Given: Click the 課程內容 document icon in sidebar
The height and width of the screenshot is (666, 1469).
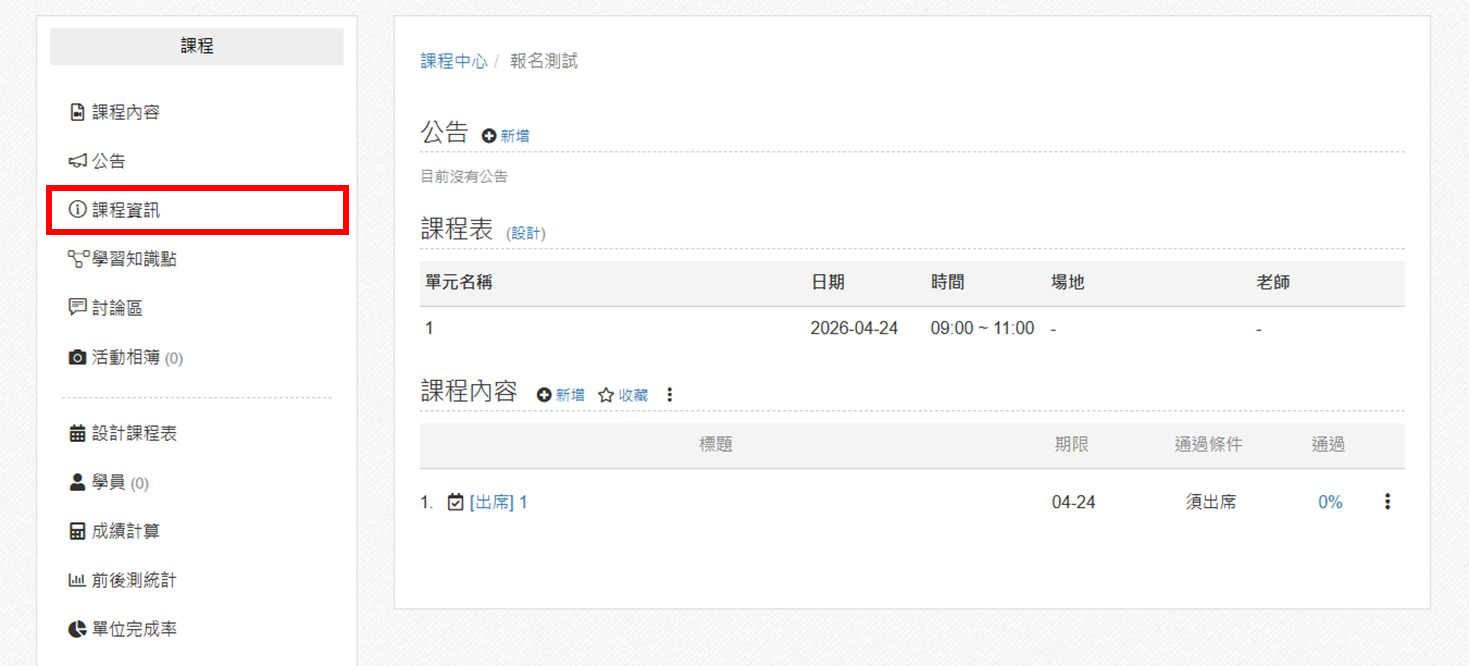Looking at the screenshot, I should pyautogui.click(x=77, y=112).
